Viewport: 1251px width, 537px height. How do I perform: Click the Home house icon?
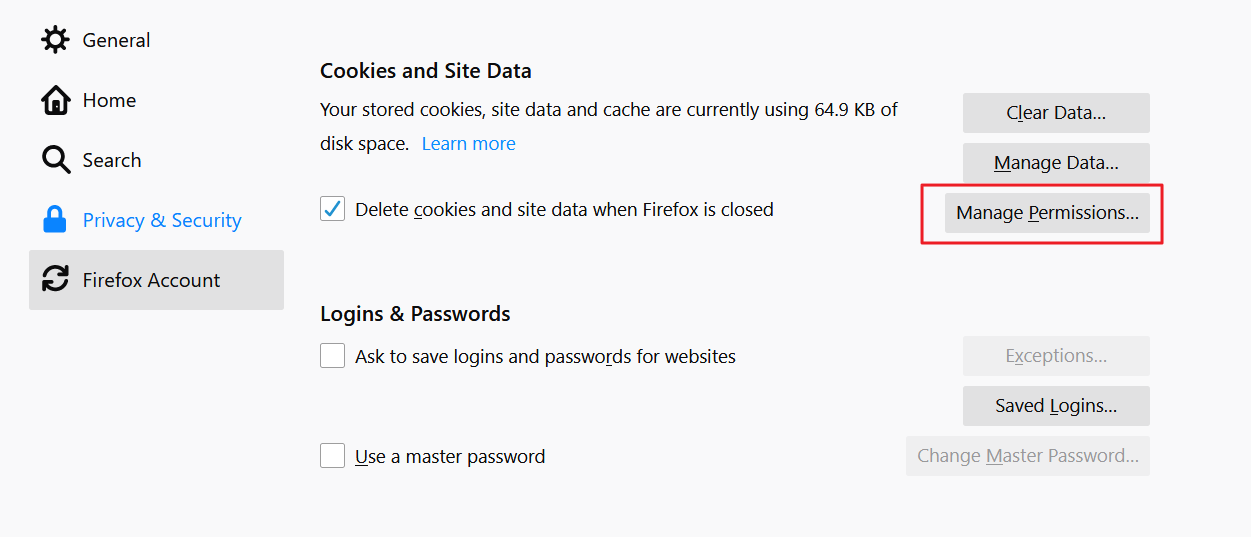[x=55, y=100]
